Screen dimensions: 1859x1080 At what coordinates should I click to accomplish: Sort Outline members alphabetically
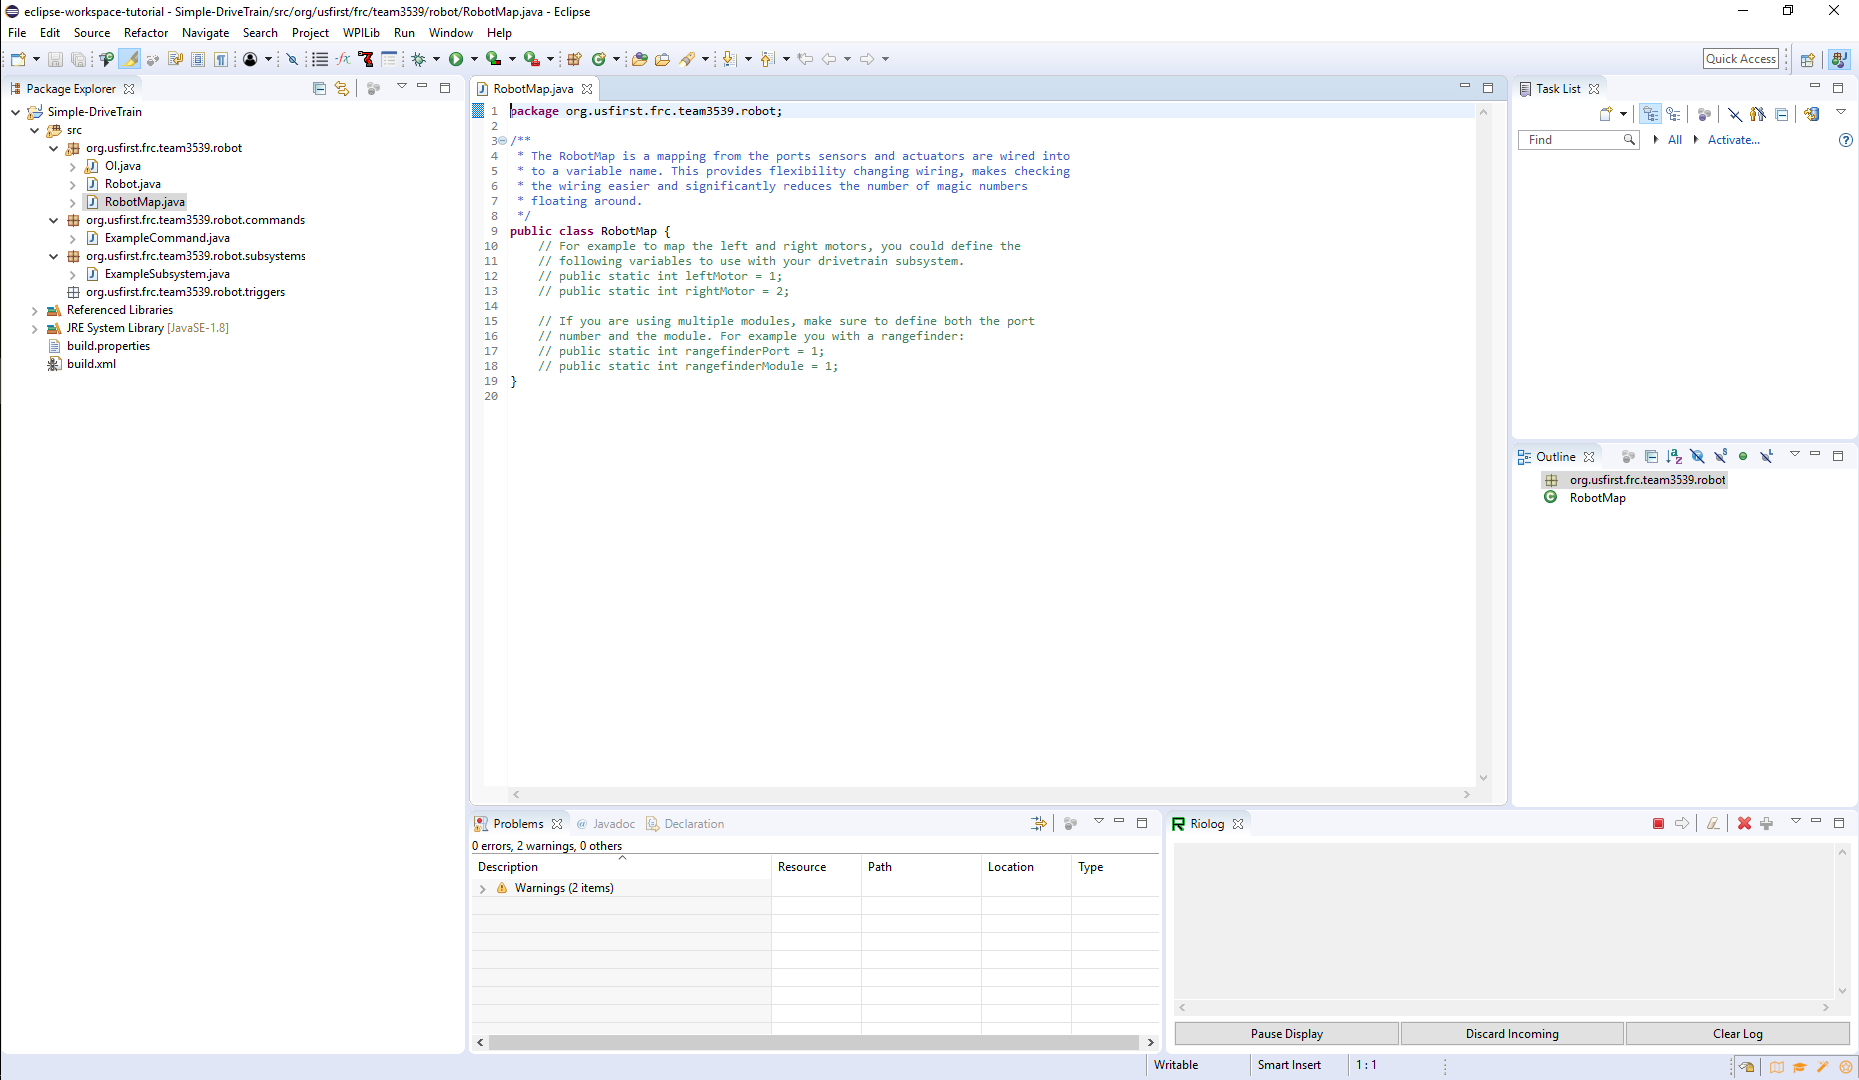coord(1674,456)
